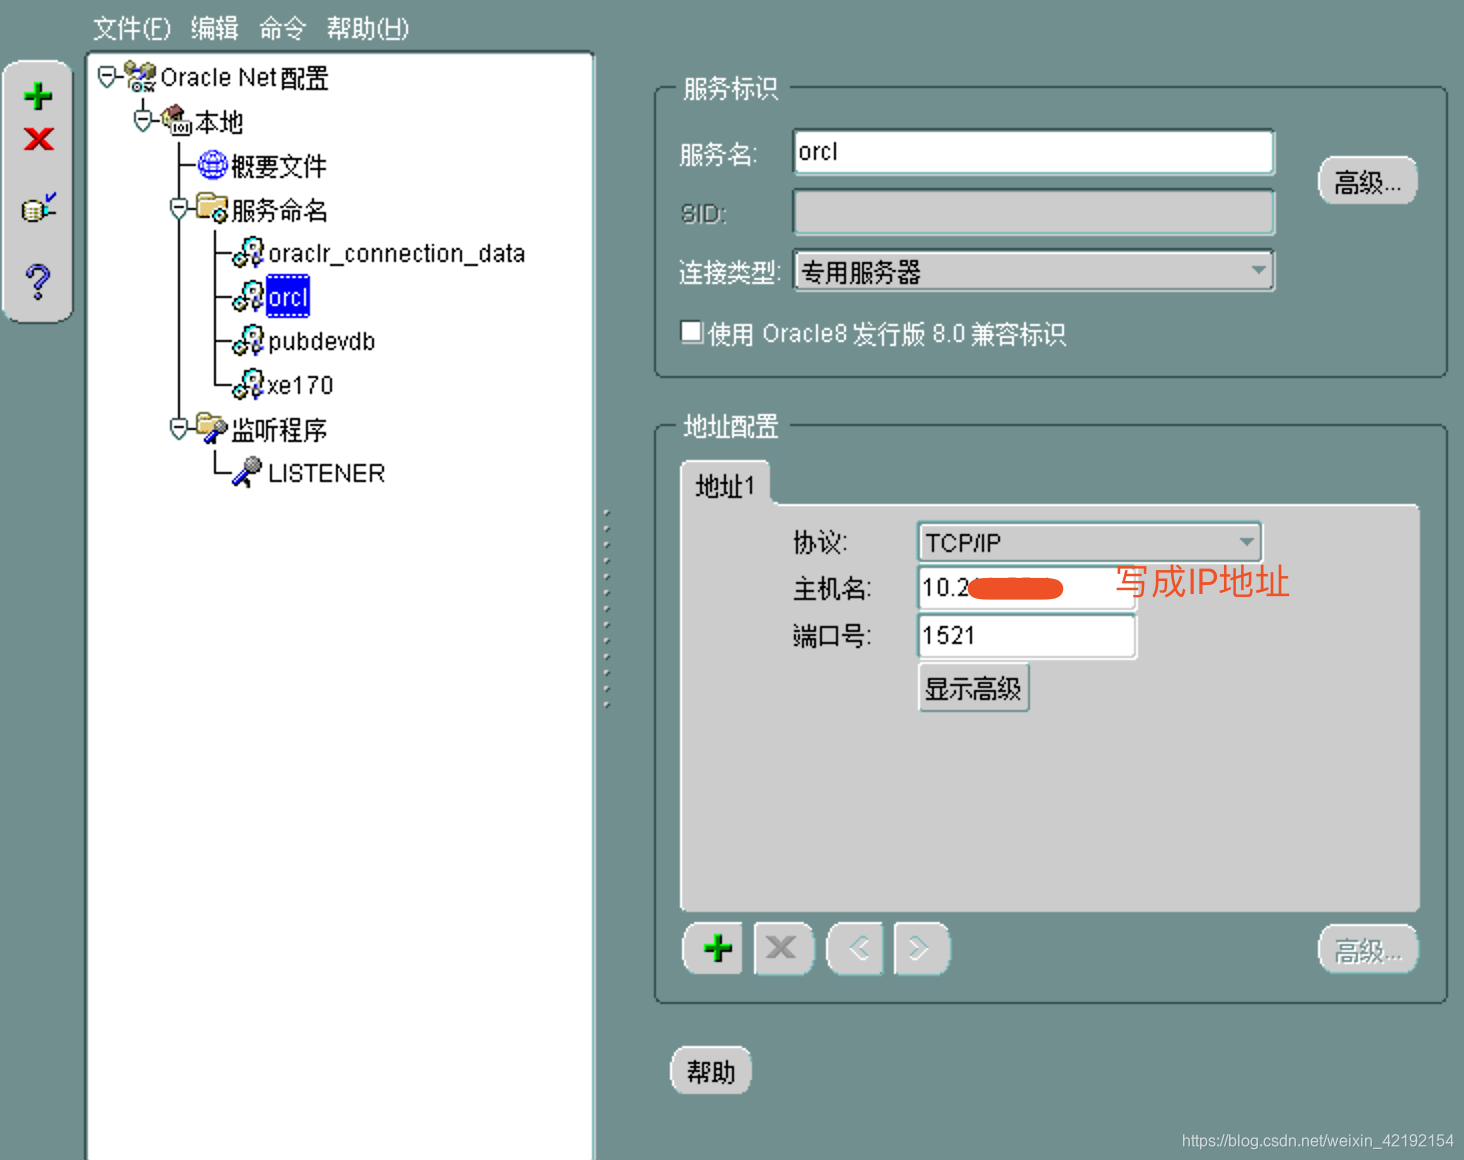This screenshot has height=1160, width=1464.
Task: Collapse the 服务命名 tree node
Action: pyautogui.click(x=179, y=209)
